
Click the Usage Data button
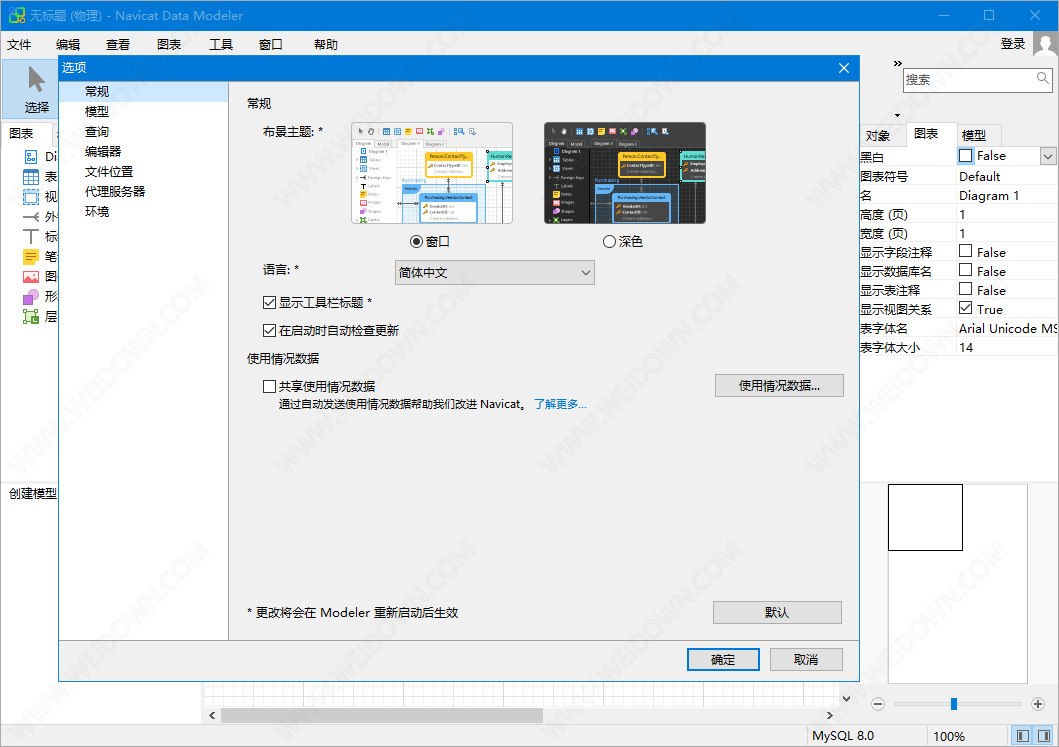(x=779, y=386)
